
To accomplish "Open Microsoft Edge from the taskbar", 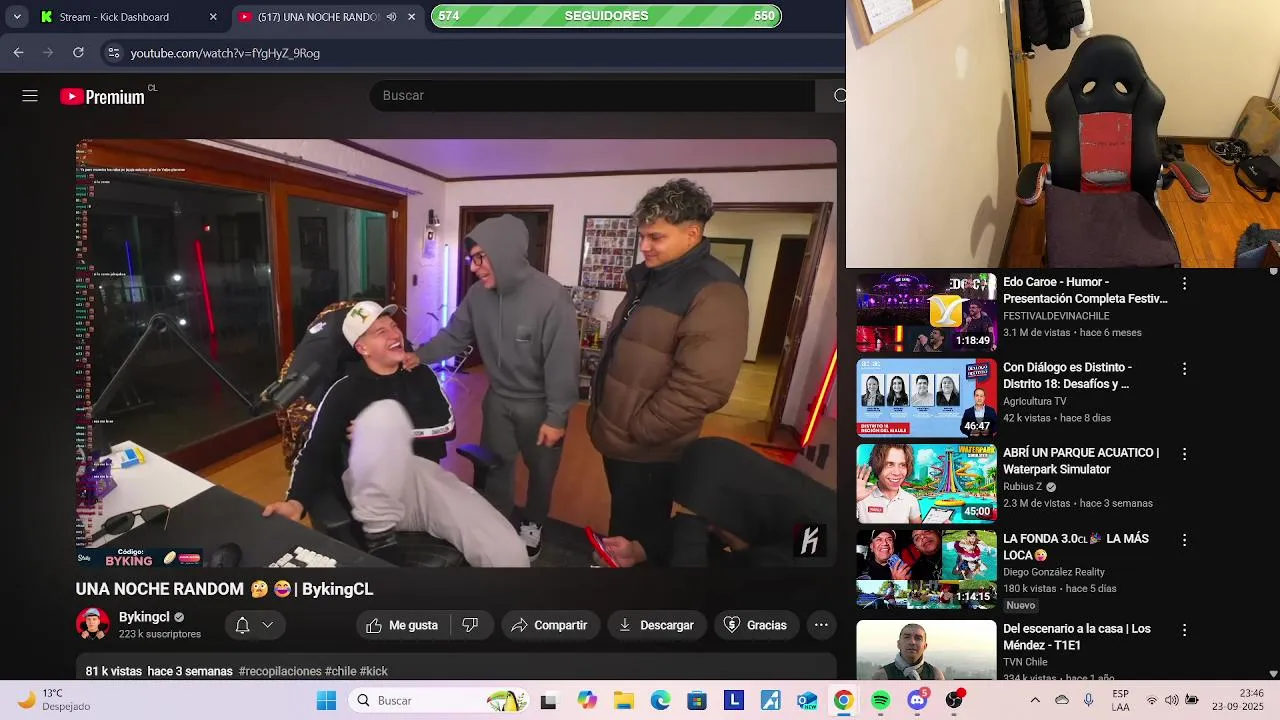I will 661,700.
